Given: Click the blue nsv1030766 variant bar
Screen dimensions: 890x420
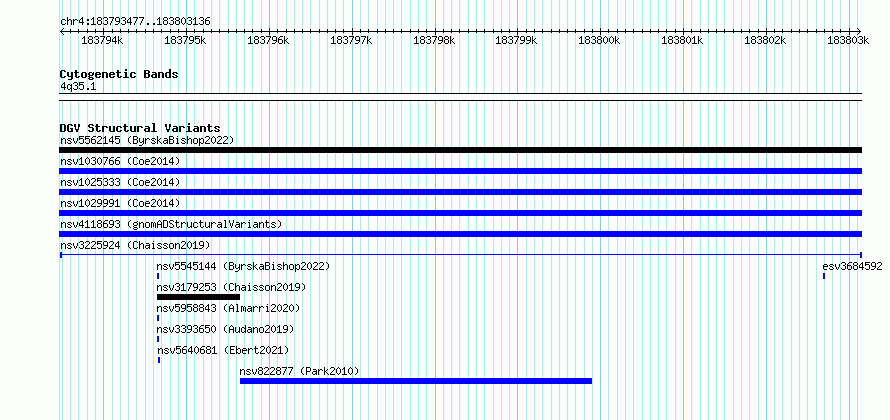Looking at the screenshot, I should (x=461, y=171).
